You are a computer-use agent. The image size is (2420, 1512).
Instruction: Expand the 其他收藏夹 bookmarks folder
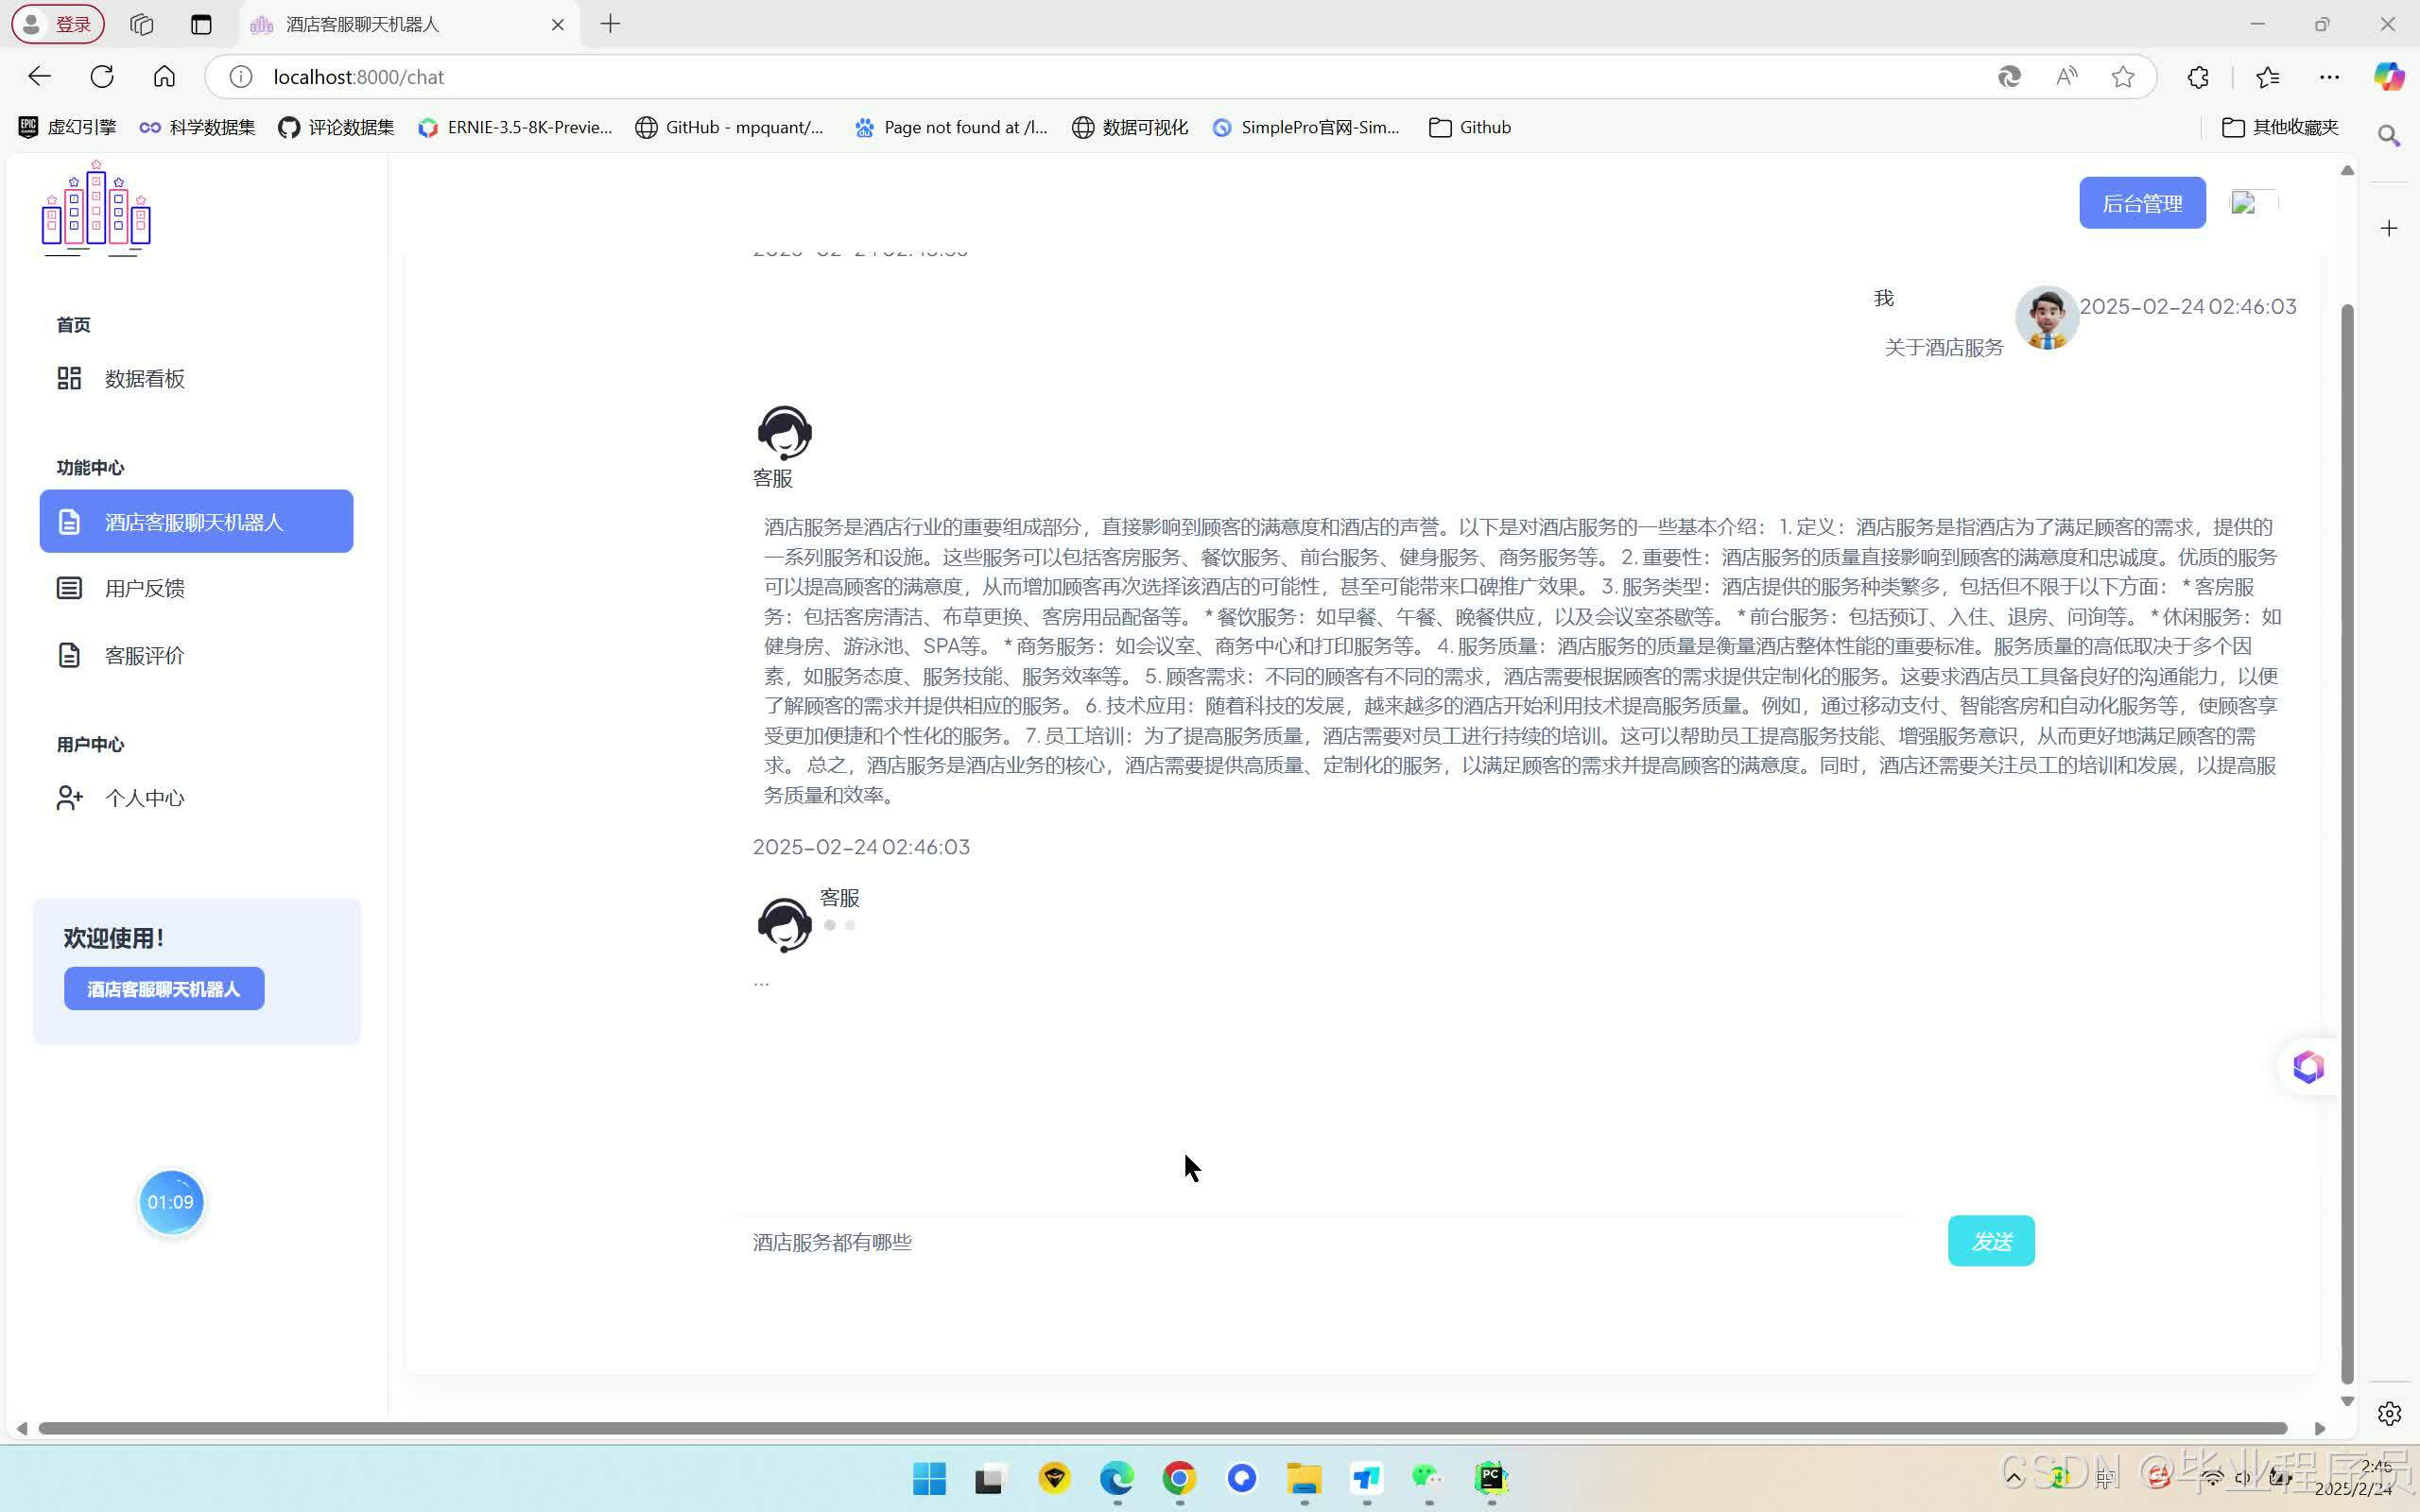tap(2281, 127)
